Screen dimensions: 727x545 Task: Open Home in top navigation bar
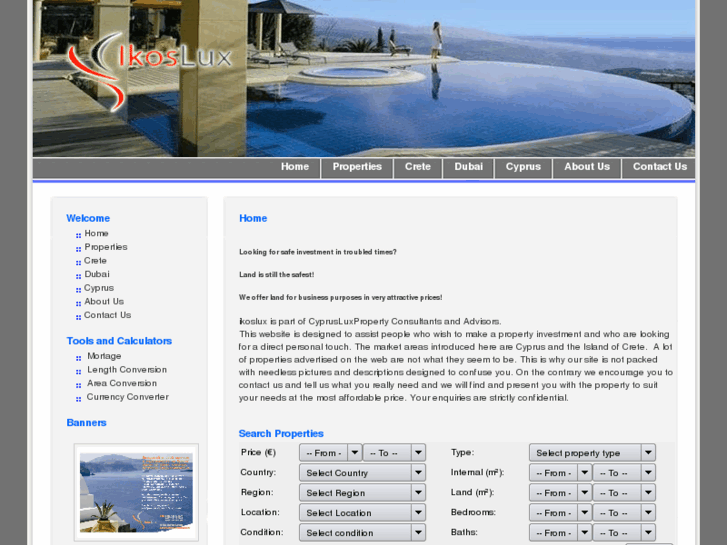[x=295, y=167]
